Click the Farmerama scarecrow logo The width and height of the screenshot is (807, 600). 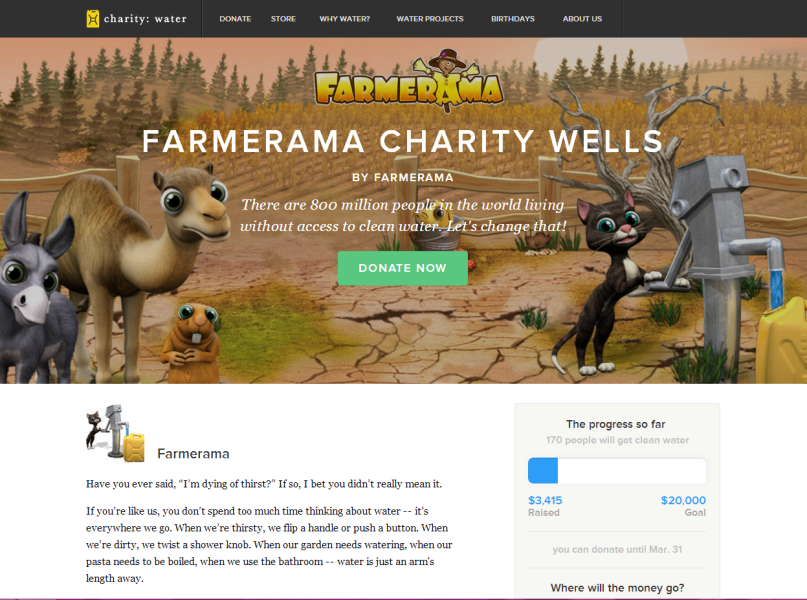point(409,80)
